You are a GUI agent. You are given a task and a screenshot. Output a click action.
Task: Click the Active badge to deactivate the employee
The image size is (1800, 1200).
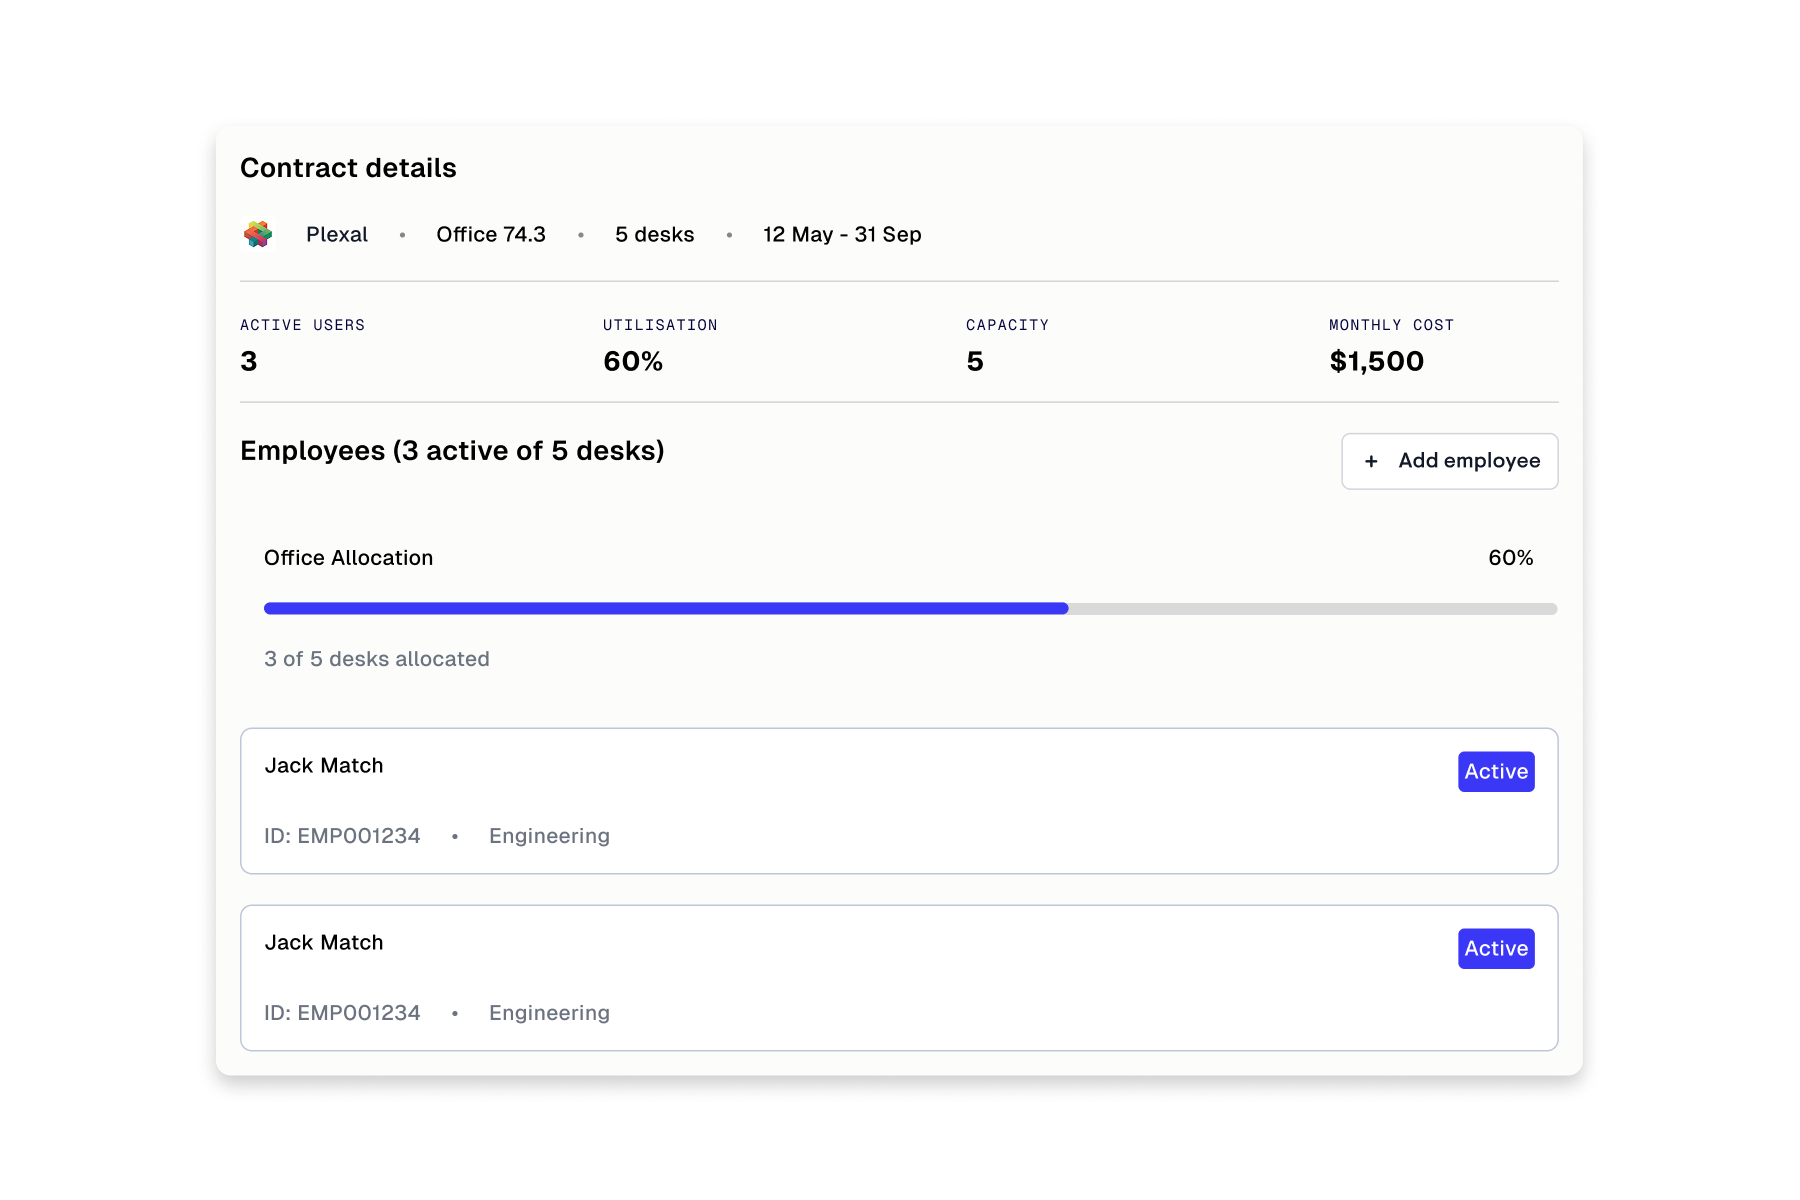[x=1495, y=771]
